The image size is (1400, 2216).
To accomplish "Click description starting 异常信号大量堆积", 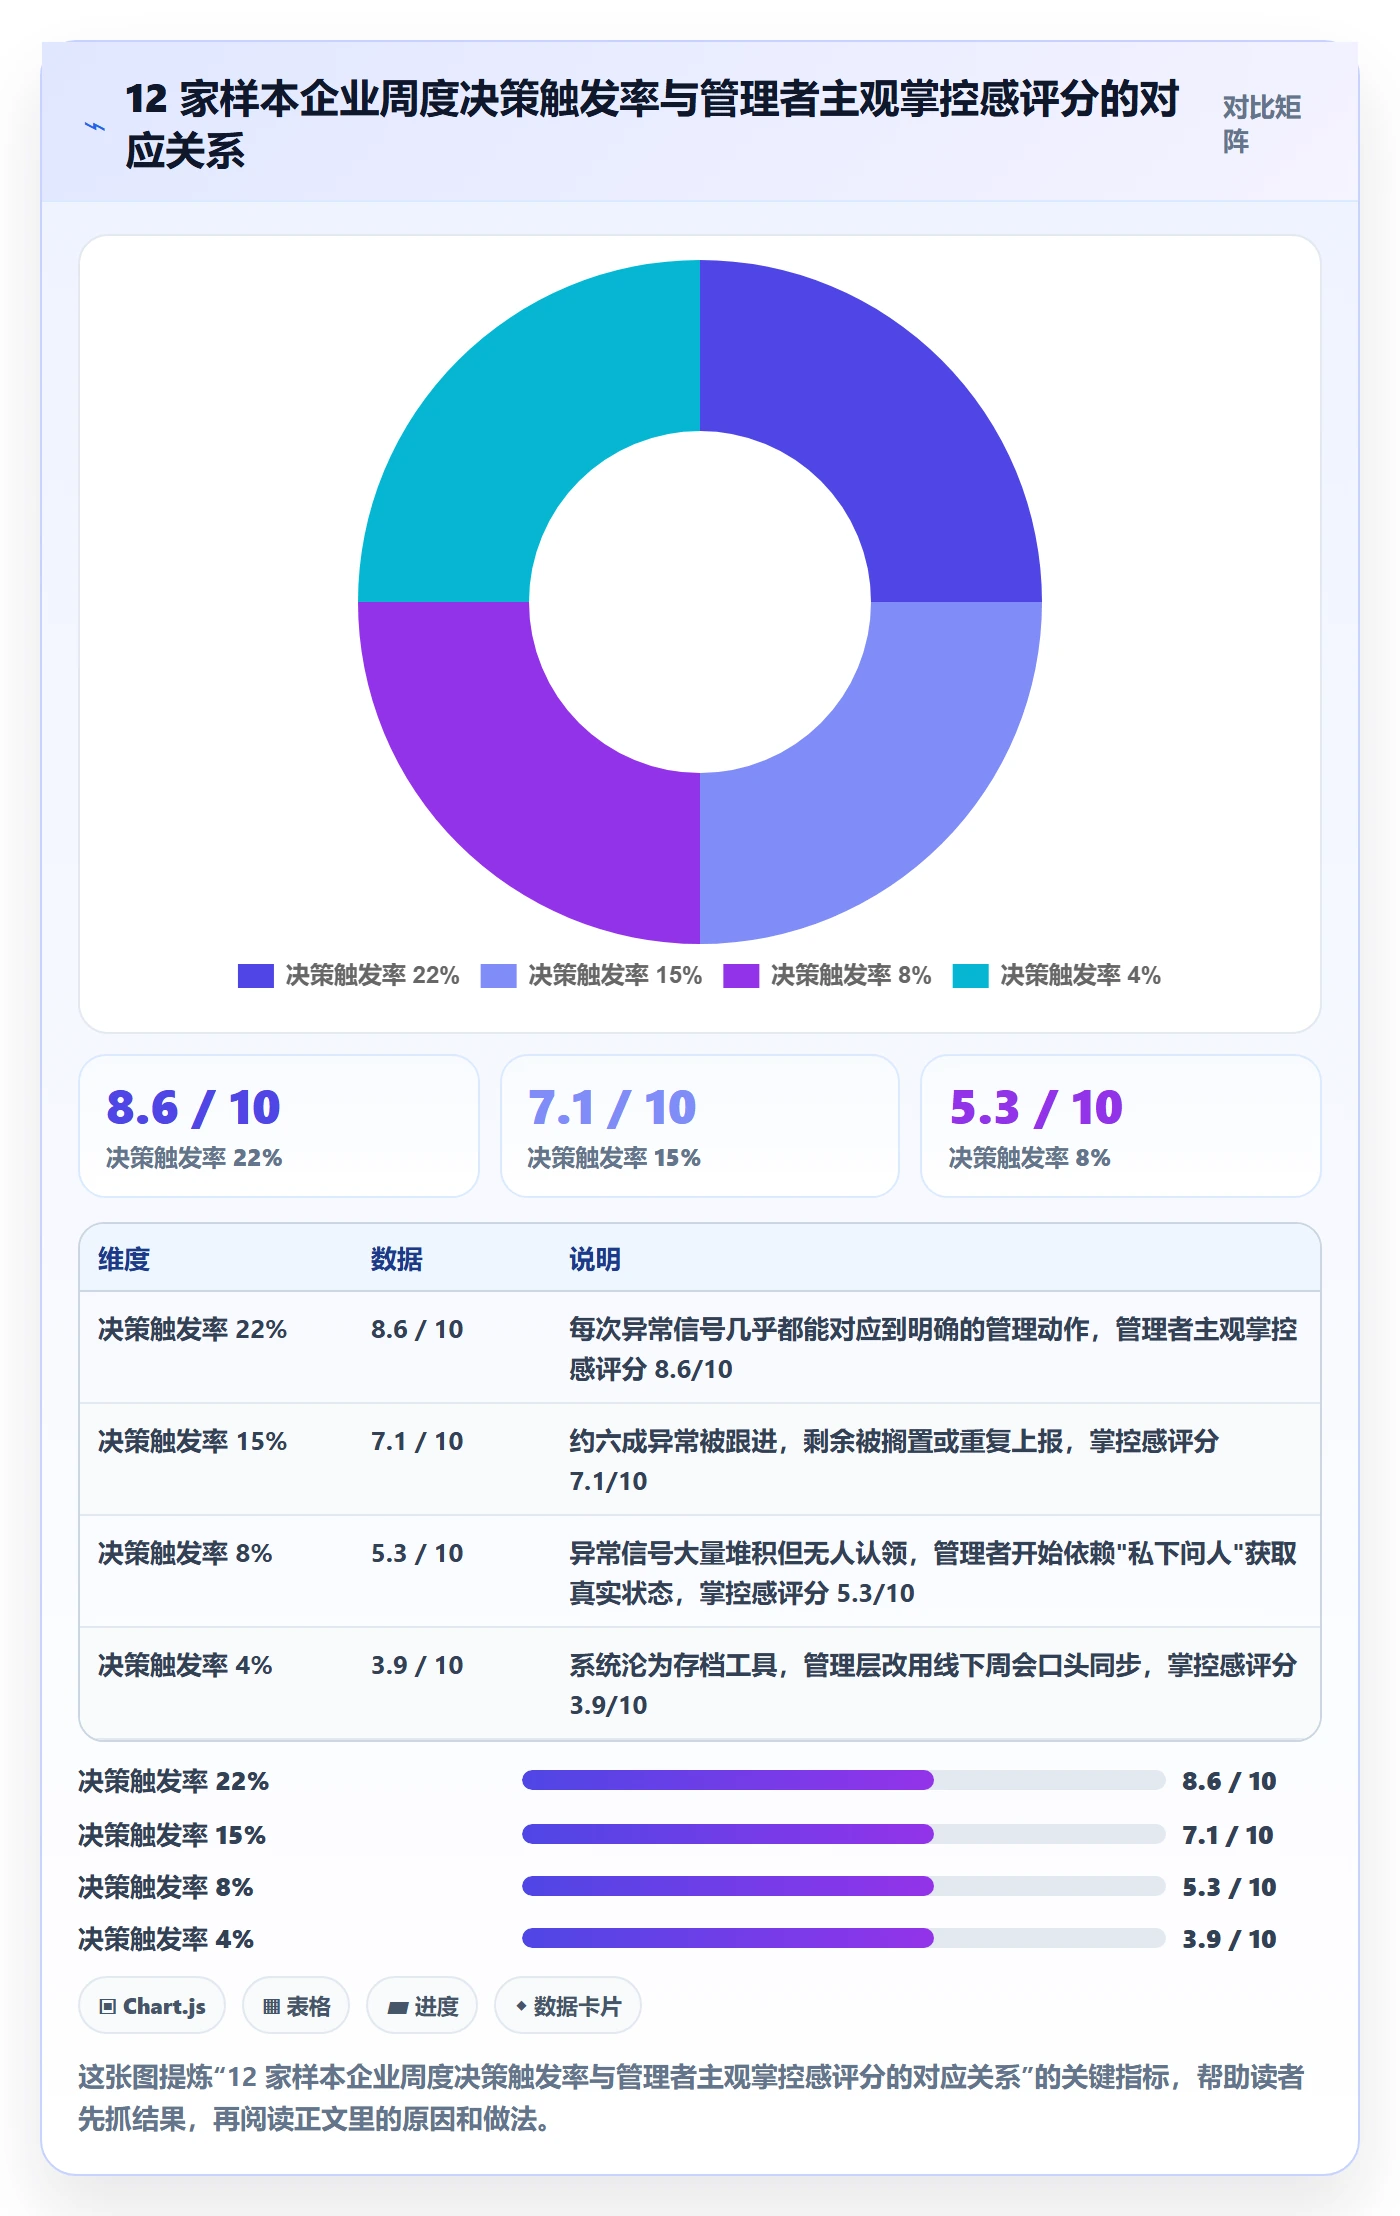I will (933, 1573).
